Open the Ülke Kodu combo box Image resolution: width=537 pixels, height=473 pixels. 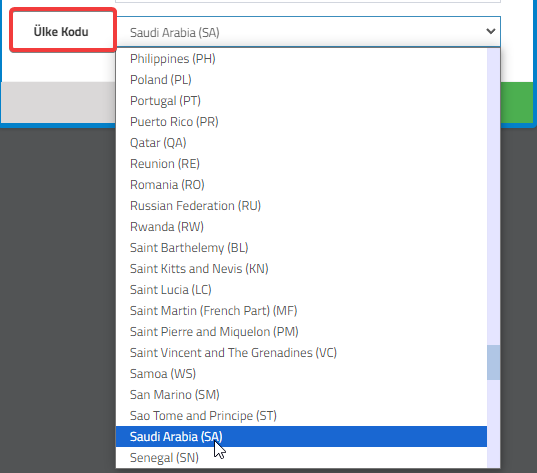pyautogui.click(x=308, y=32)
